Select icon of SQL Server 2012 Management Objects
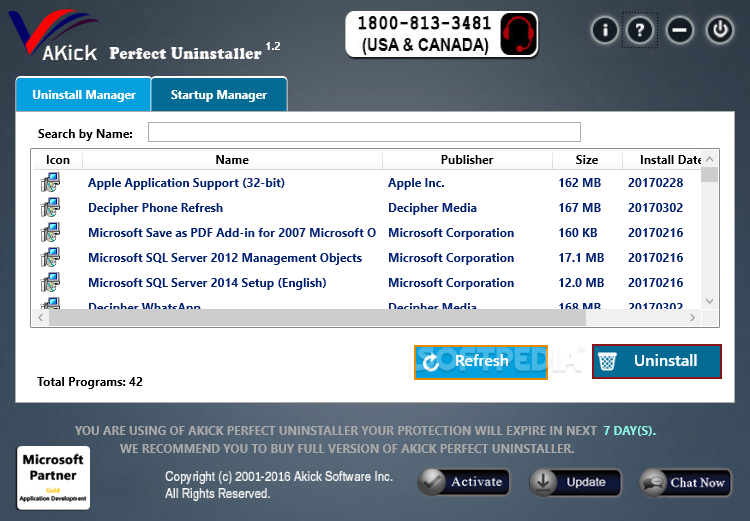Image resolution: width=750 pixels, height=521 pixels. tap(51, 257)
